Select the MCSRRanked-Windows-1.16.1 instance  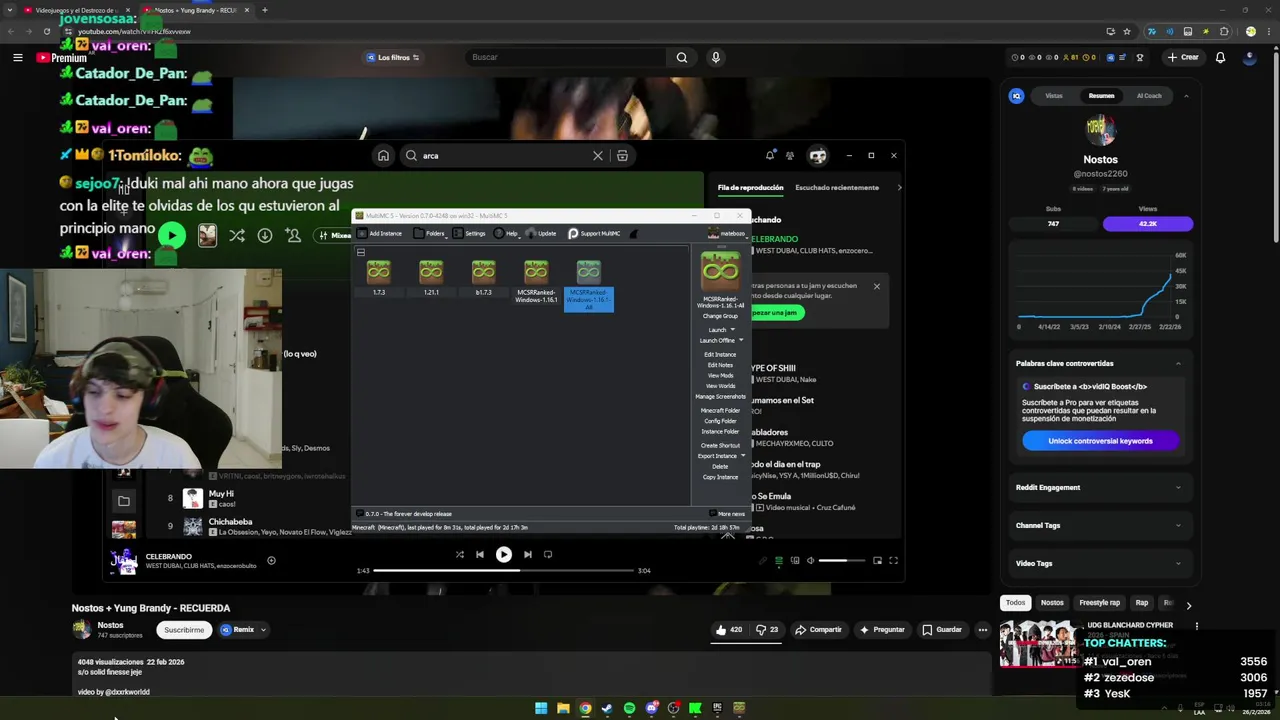[536, 281]
